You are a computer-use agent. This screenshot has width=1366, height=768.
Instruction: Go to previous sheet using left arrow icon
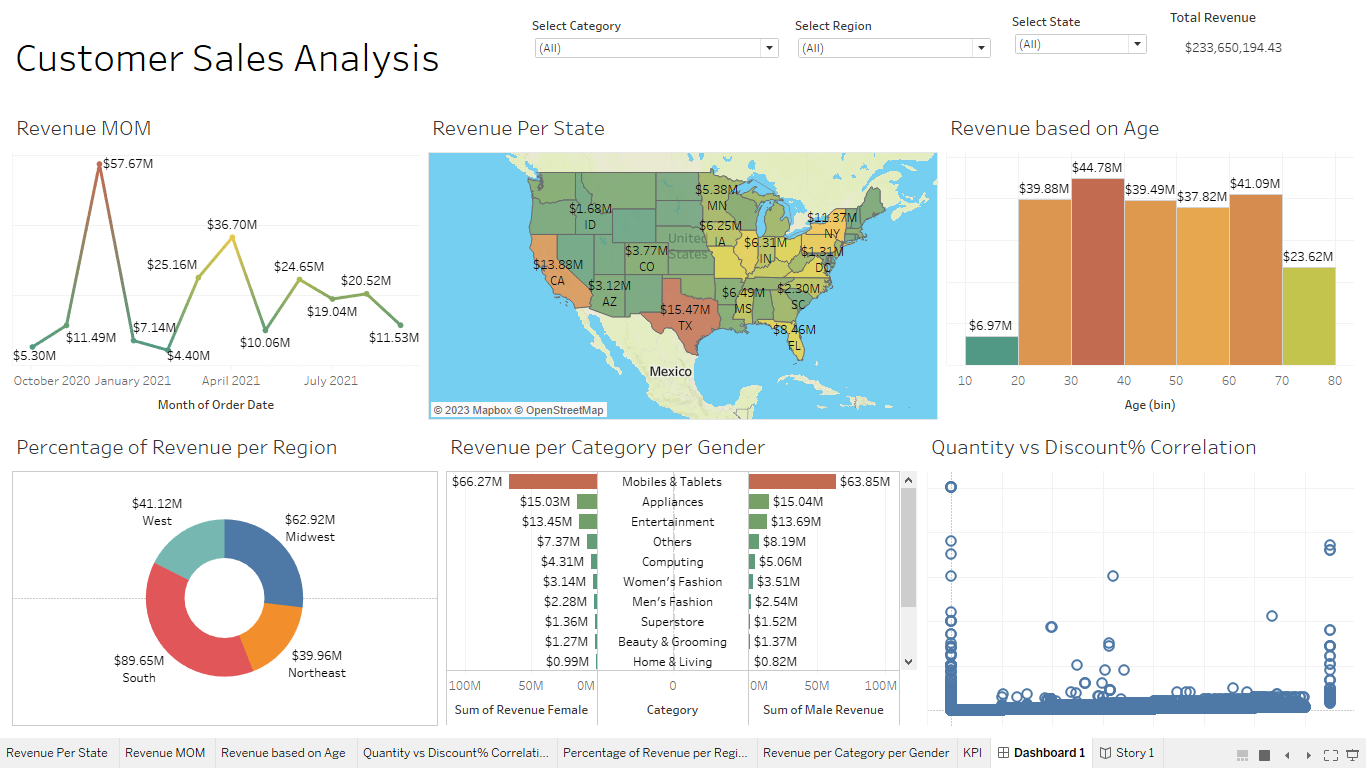pos(1287,755)
